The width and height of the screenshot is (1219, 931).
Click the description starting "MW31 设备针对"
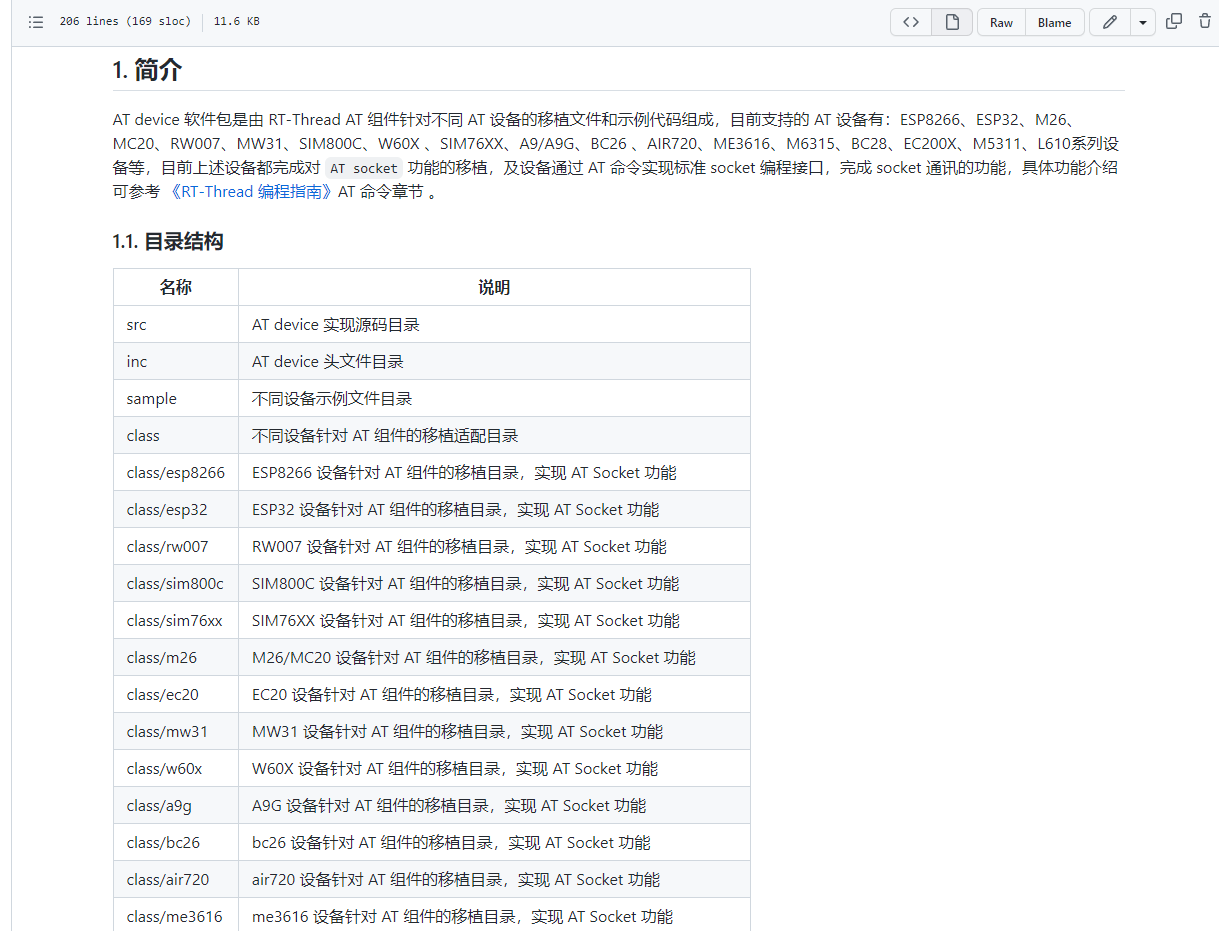(457, 731)
